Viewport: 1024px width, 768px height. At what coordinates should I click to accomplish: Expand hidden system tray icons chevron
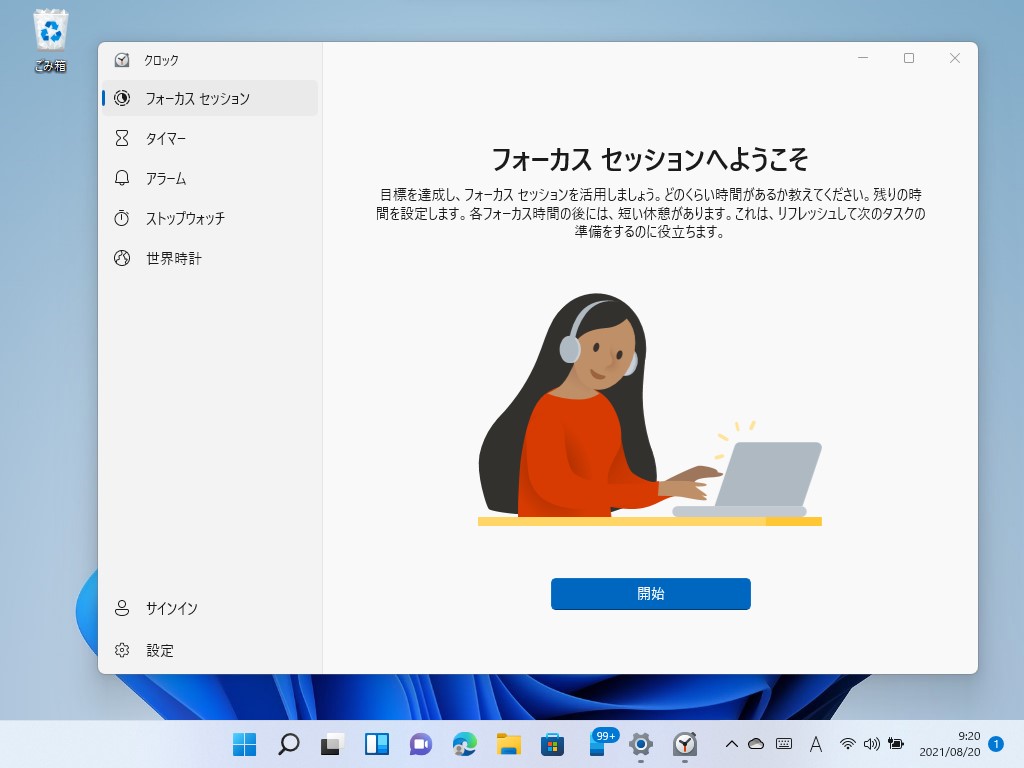coord(730,745)
